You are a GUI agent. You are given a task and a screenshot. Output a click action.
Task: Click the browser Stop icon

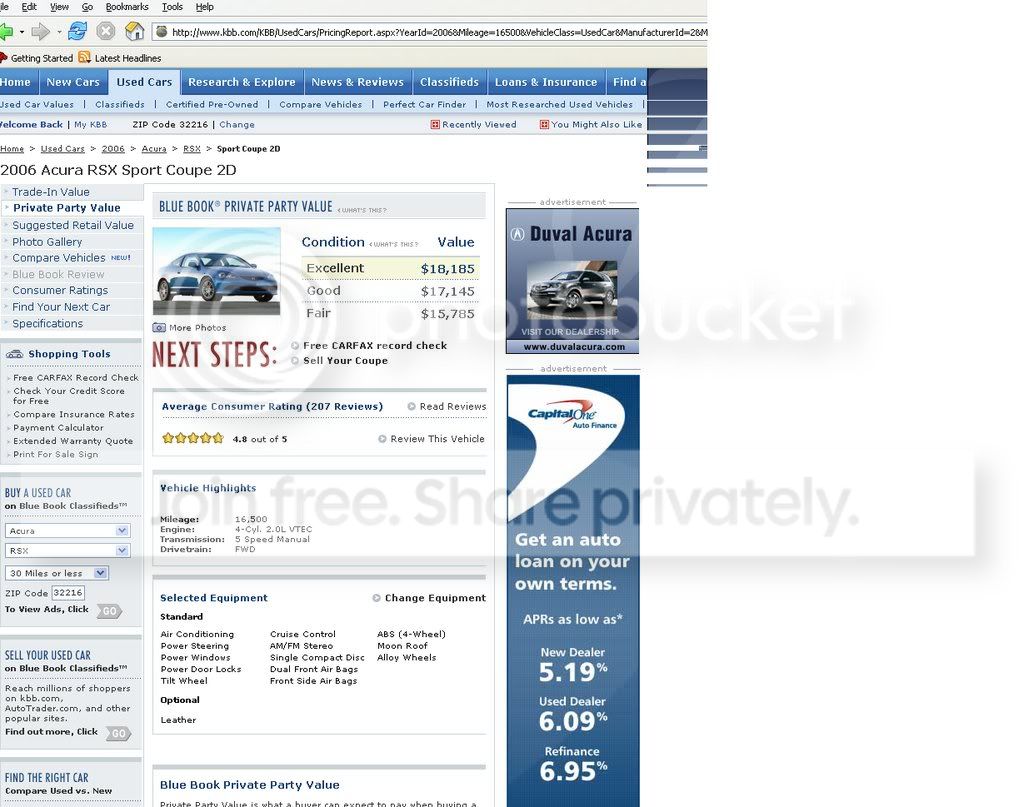coord(105,31)
